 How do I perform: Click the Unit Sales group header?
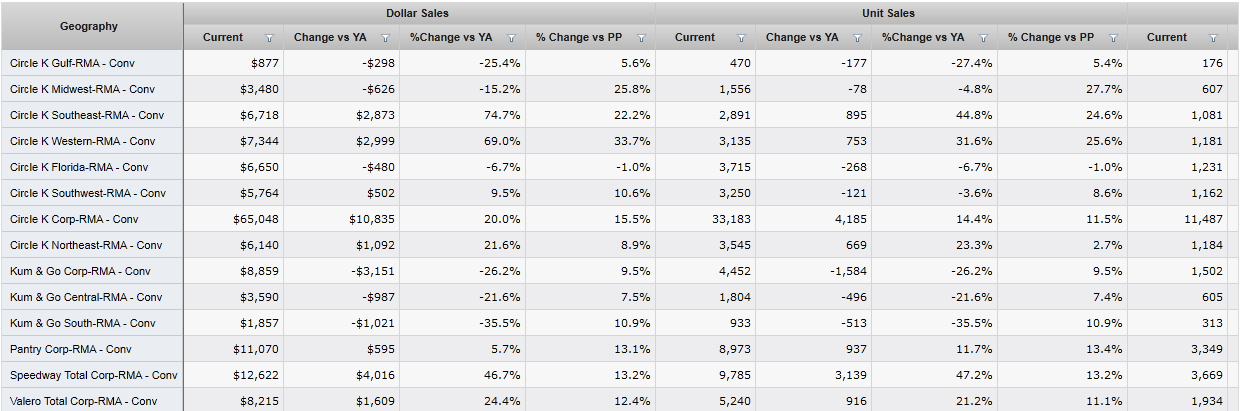tap(889, 13)
